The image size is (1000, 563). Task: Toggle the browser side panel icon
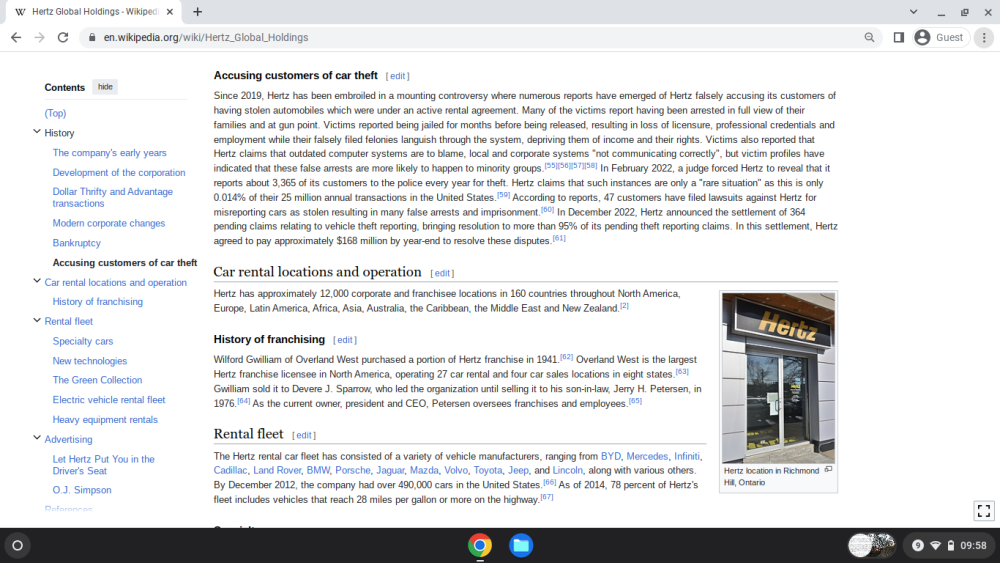pos(899,38)
